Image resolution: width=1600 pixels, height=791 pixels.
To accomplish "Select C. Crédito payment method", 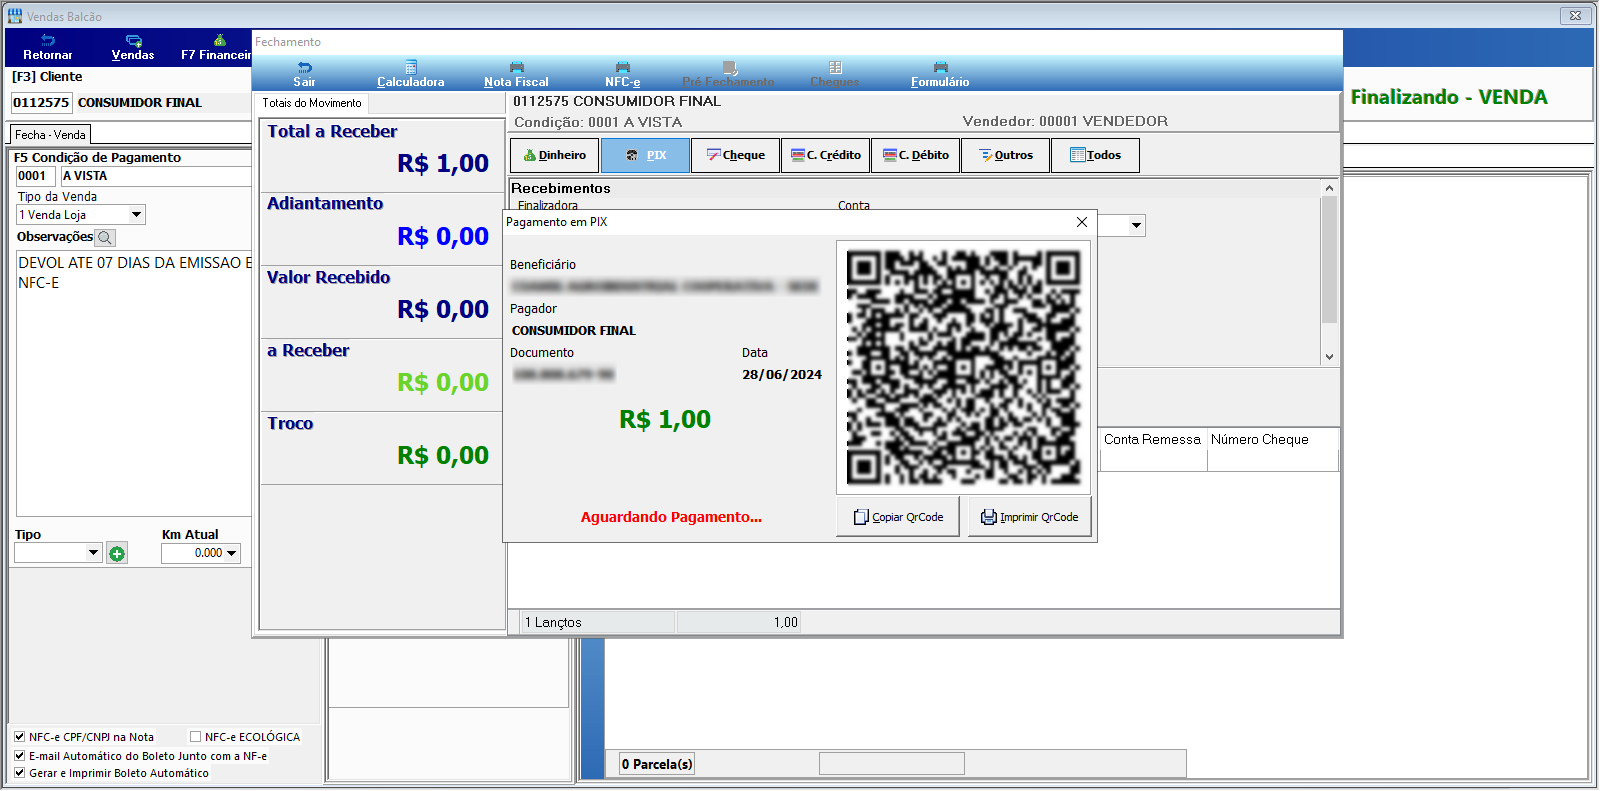I will (825, 155).
